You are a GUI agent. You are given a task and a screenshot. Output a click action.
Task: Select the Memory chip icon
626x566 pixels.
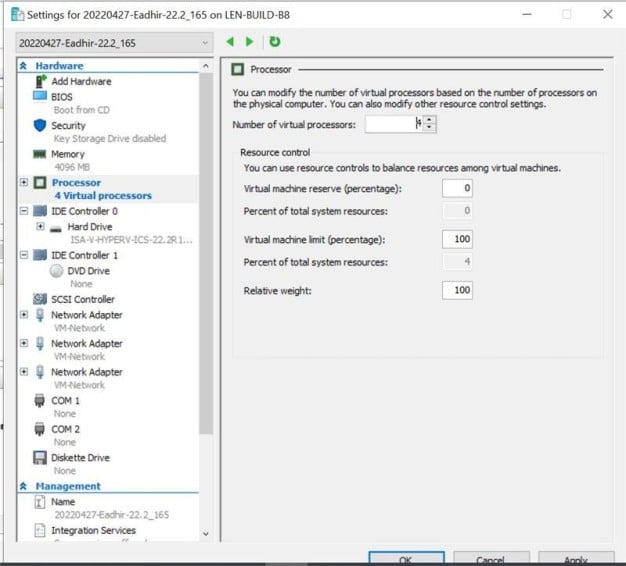coord(40,154)
